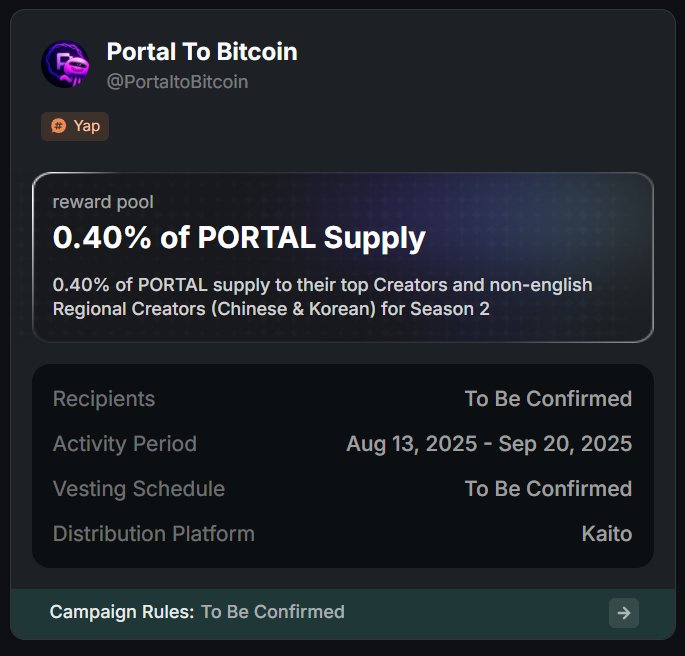Click the 0.40% of PORTAL Supply heading
Screen dimensions: 685x656
[239, 238]
